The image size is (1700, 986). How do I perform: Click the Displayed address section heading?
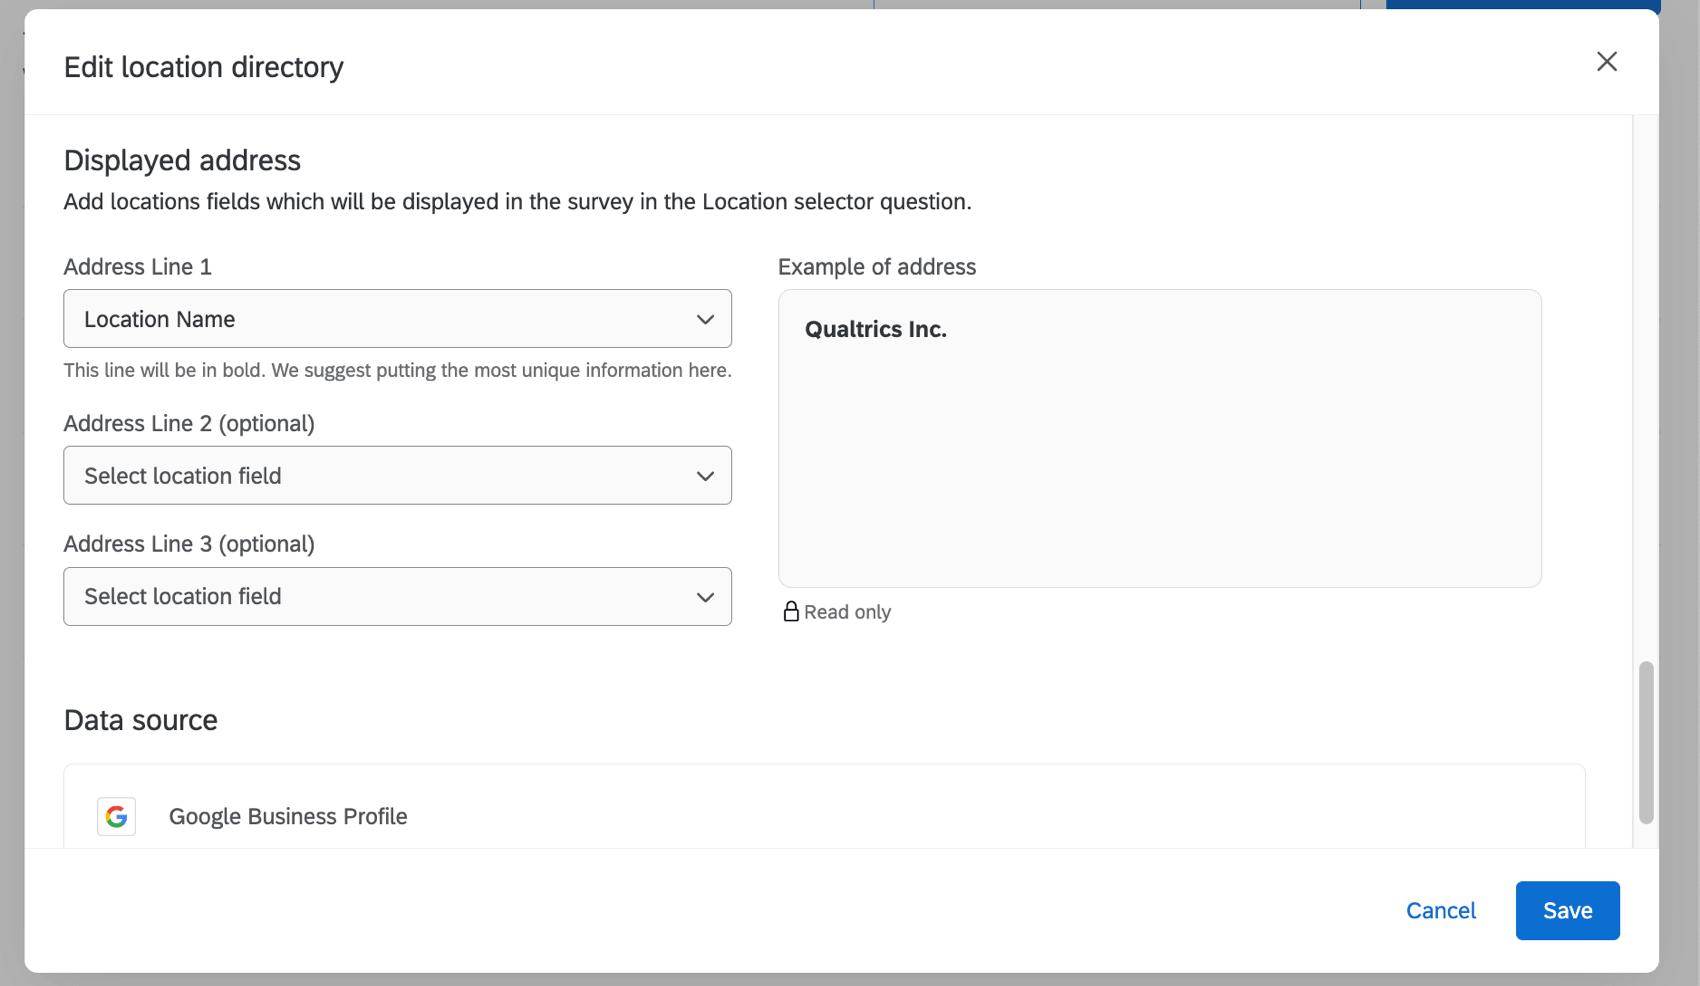point(182,159)
